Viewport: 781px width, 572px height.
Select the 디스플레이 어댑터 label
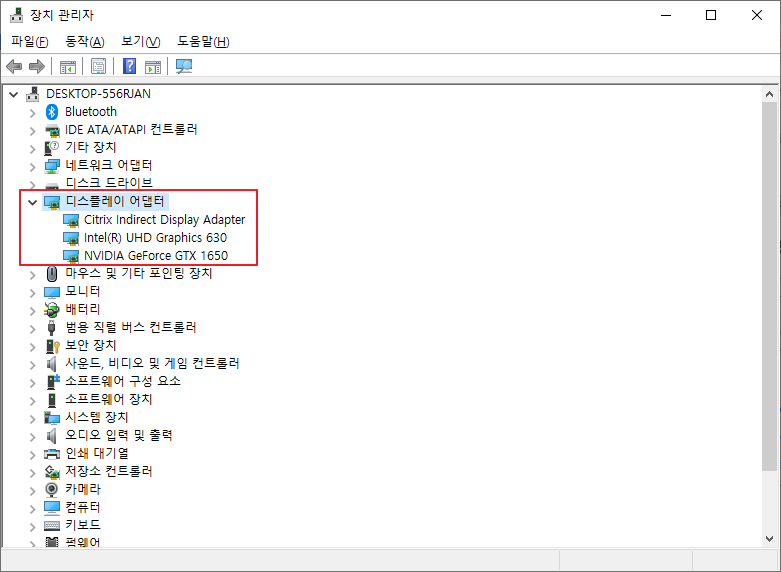115,201
